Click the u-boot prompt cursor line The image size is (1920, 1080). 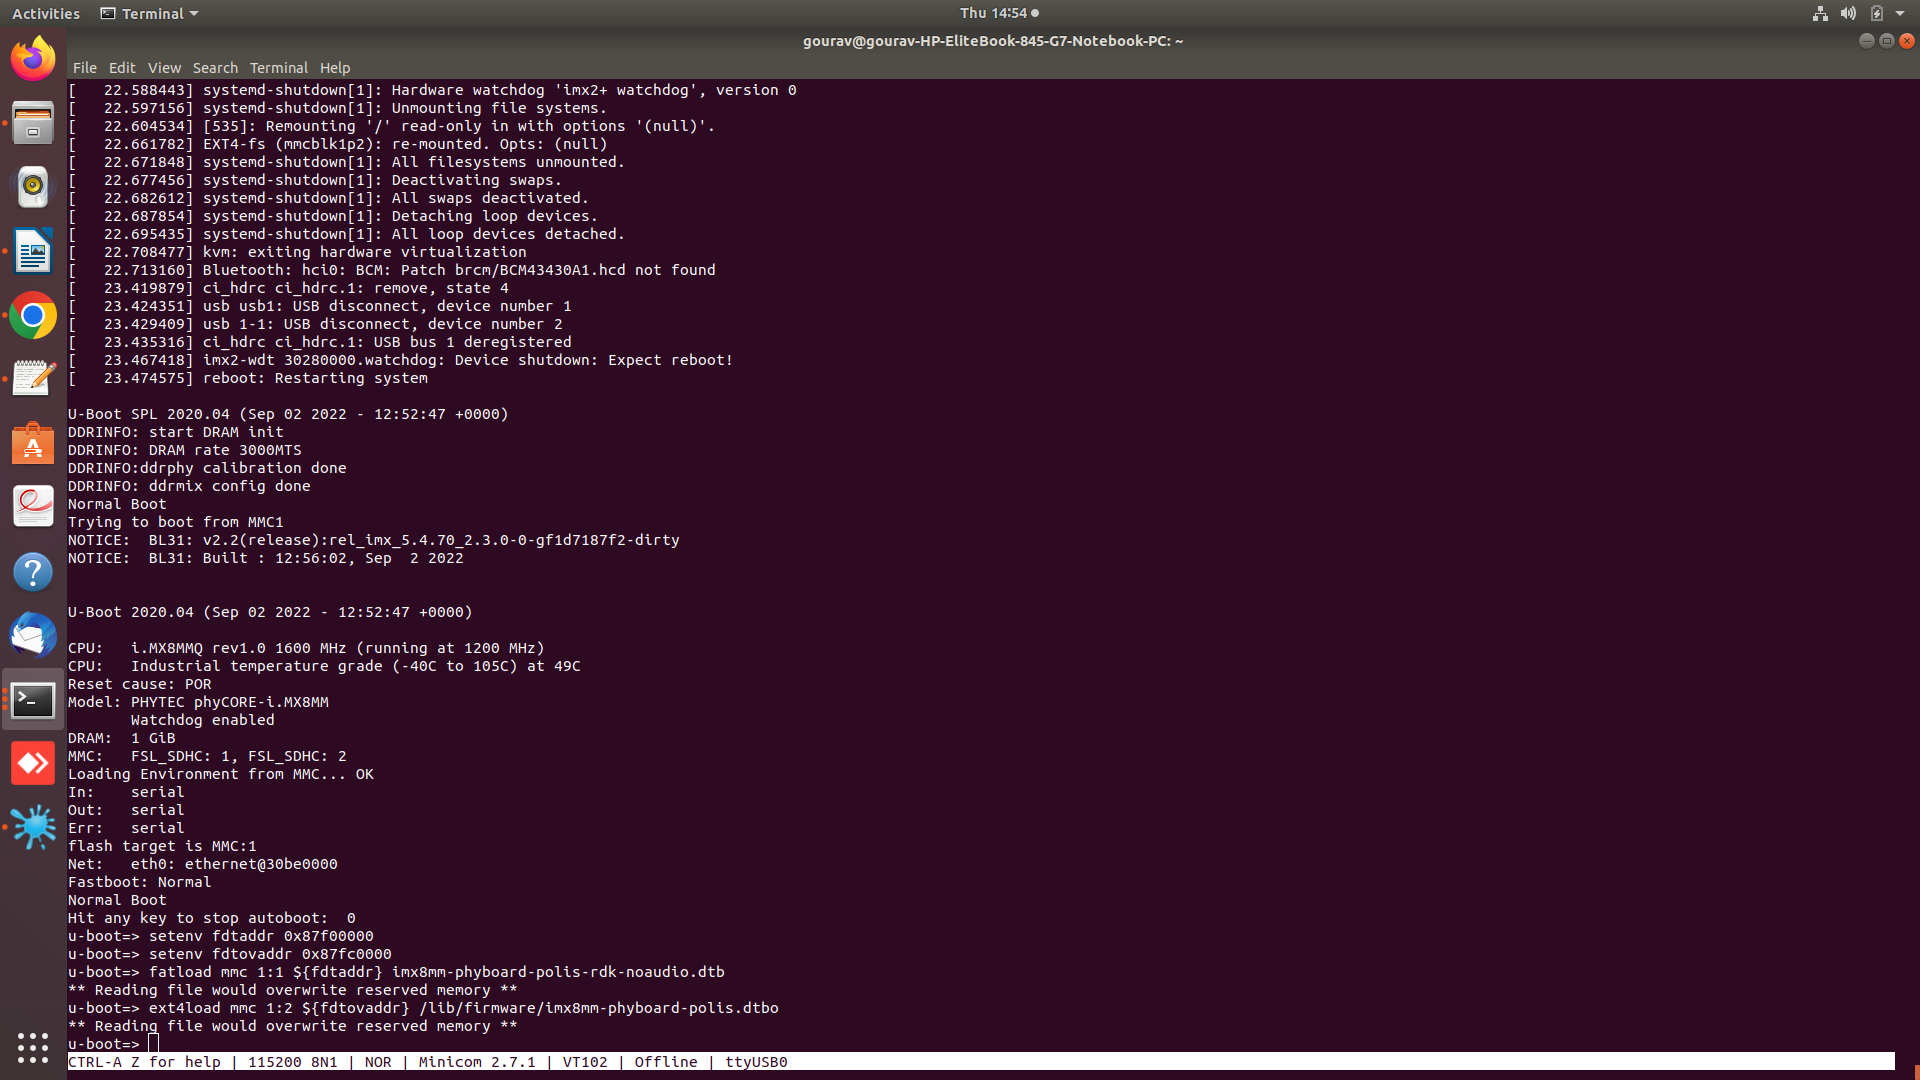click(154, 1044)
